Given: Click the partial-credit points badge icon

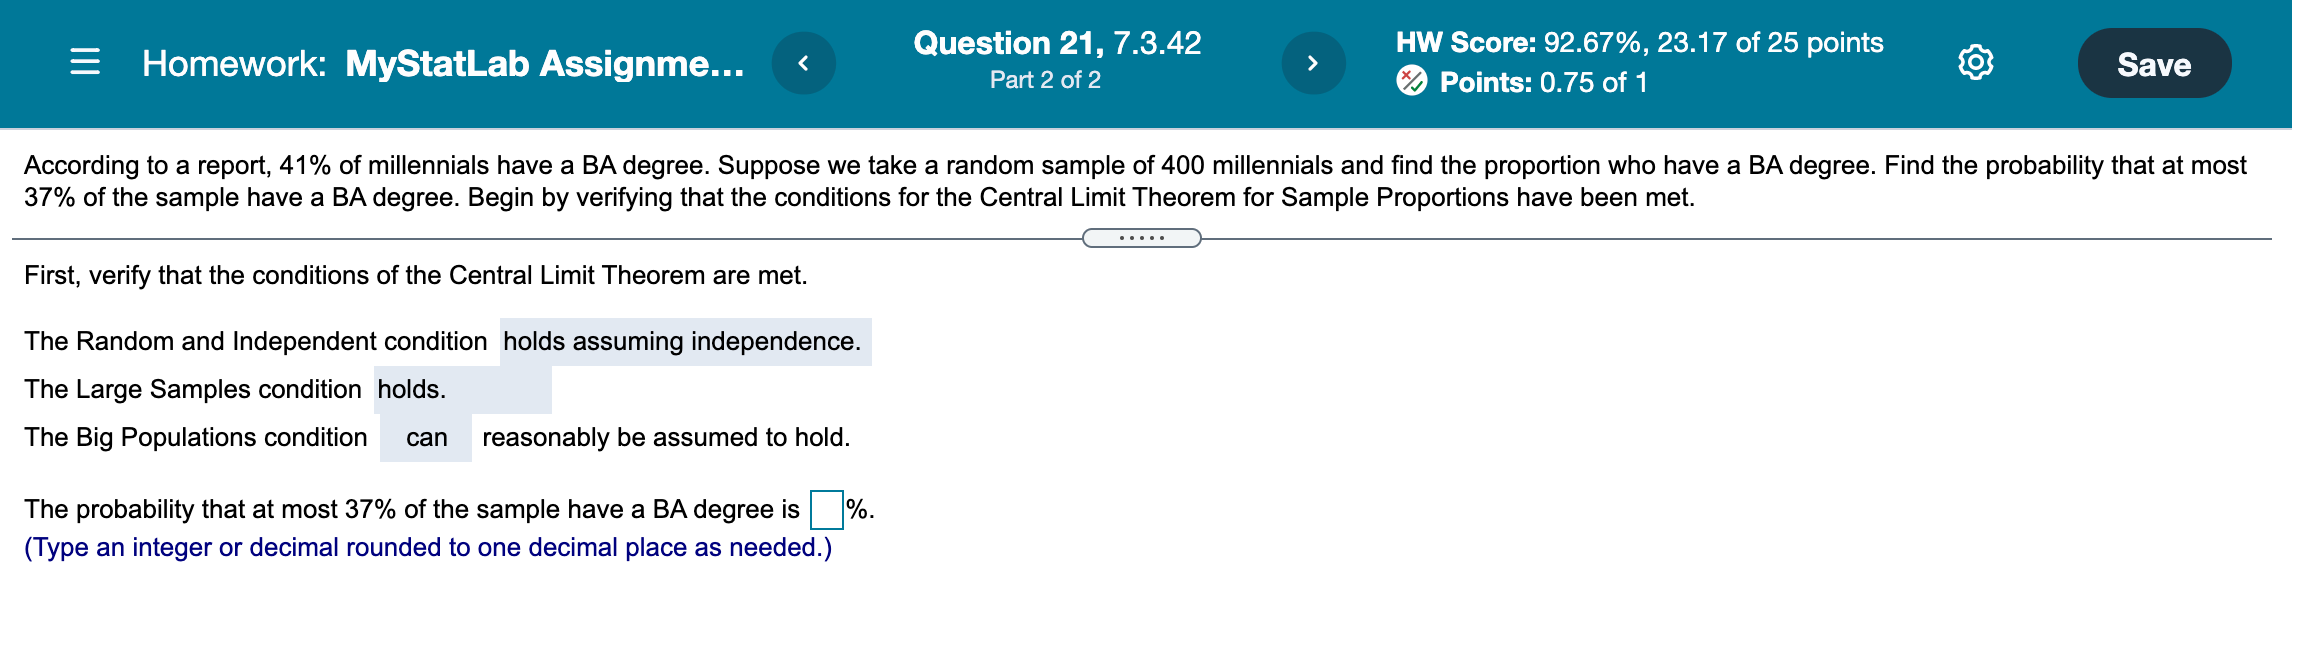Looking at the screenshot, I should pyautogui.click(x=1414, y=82).
